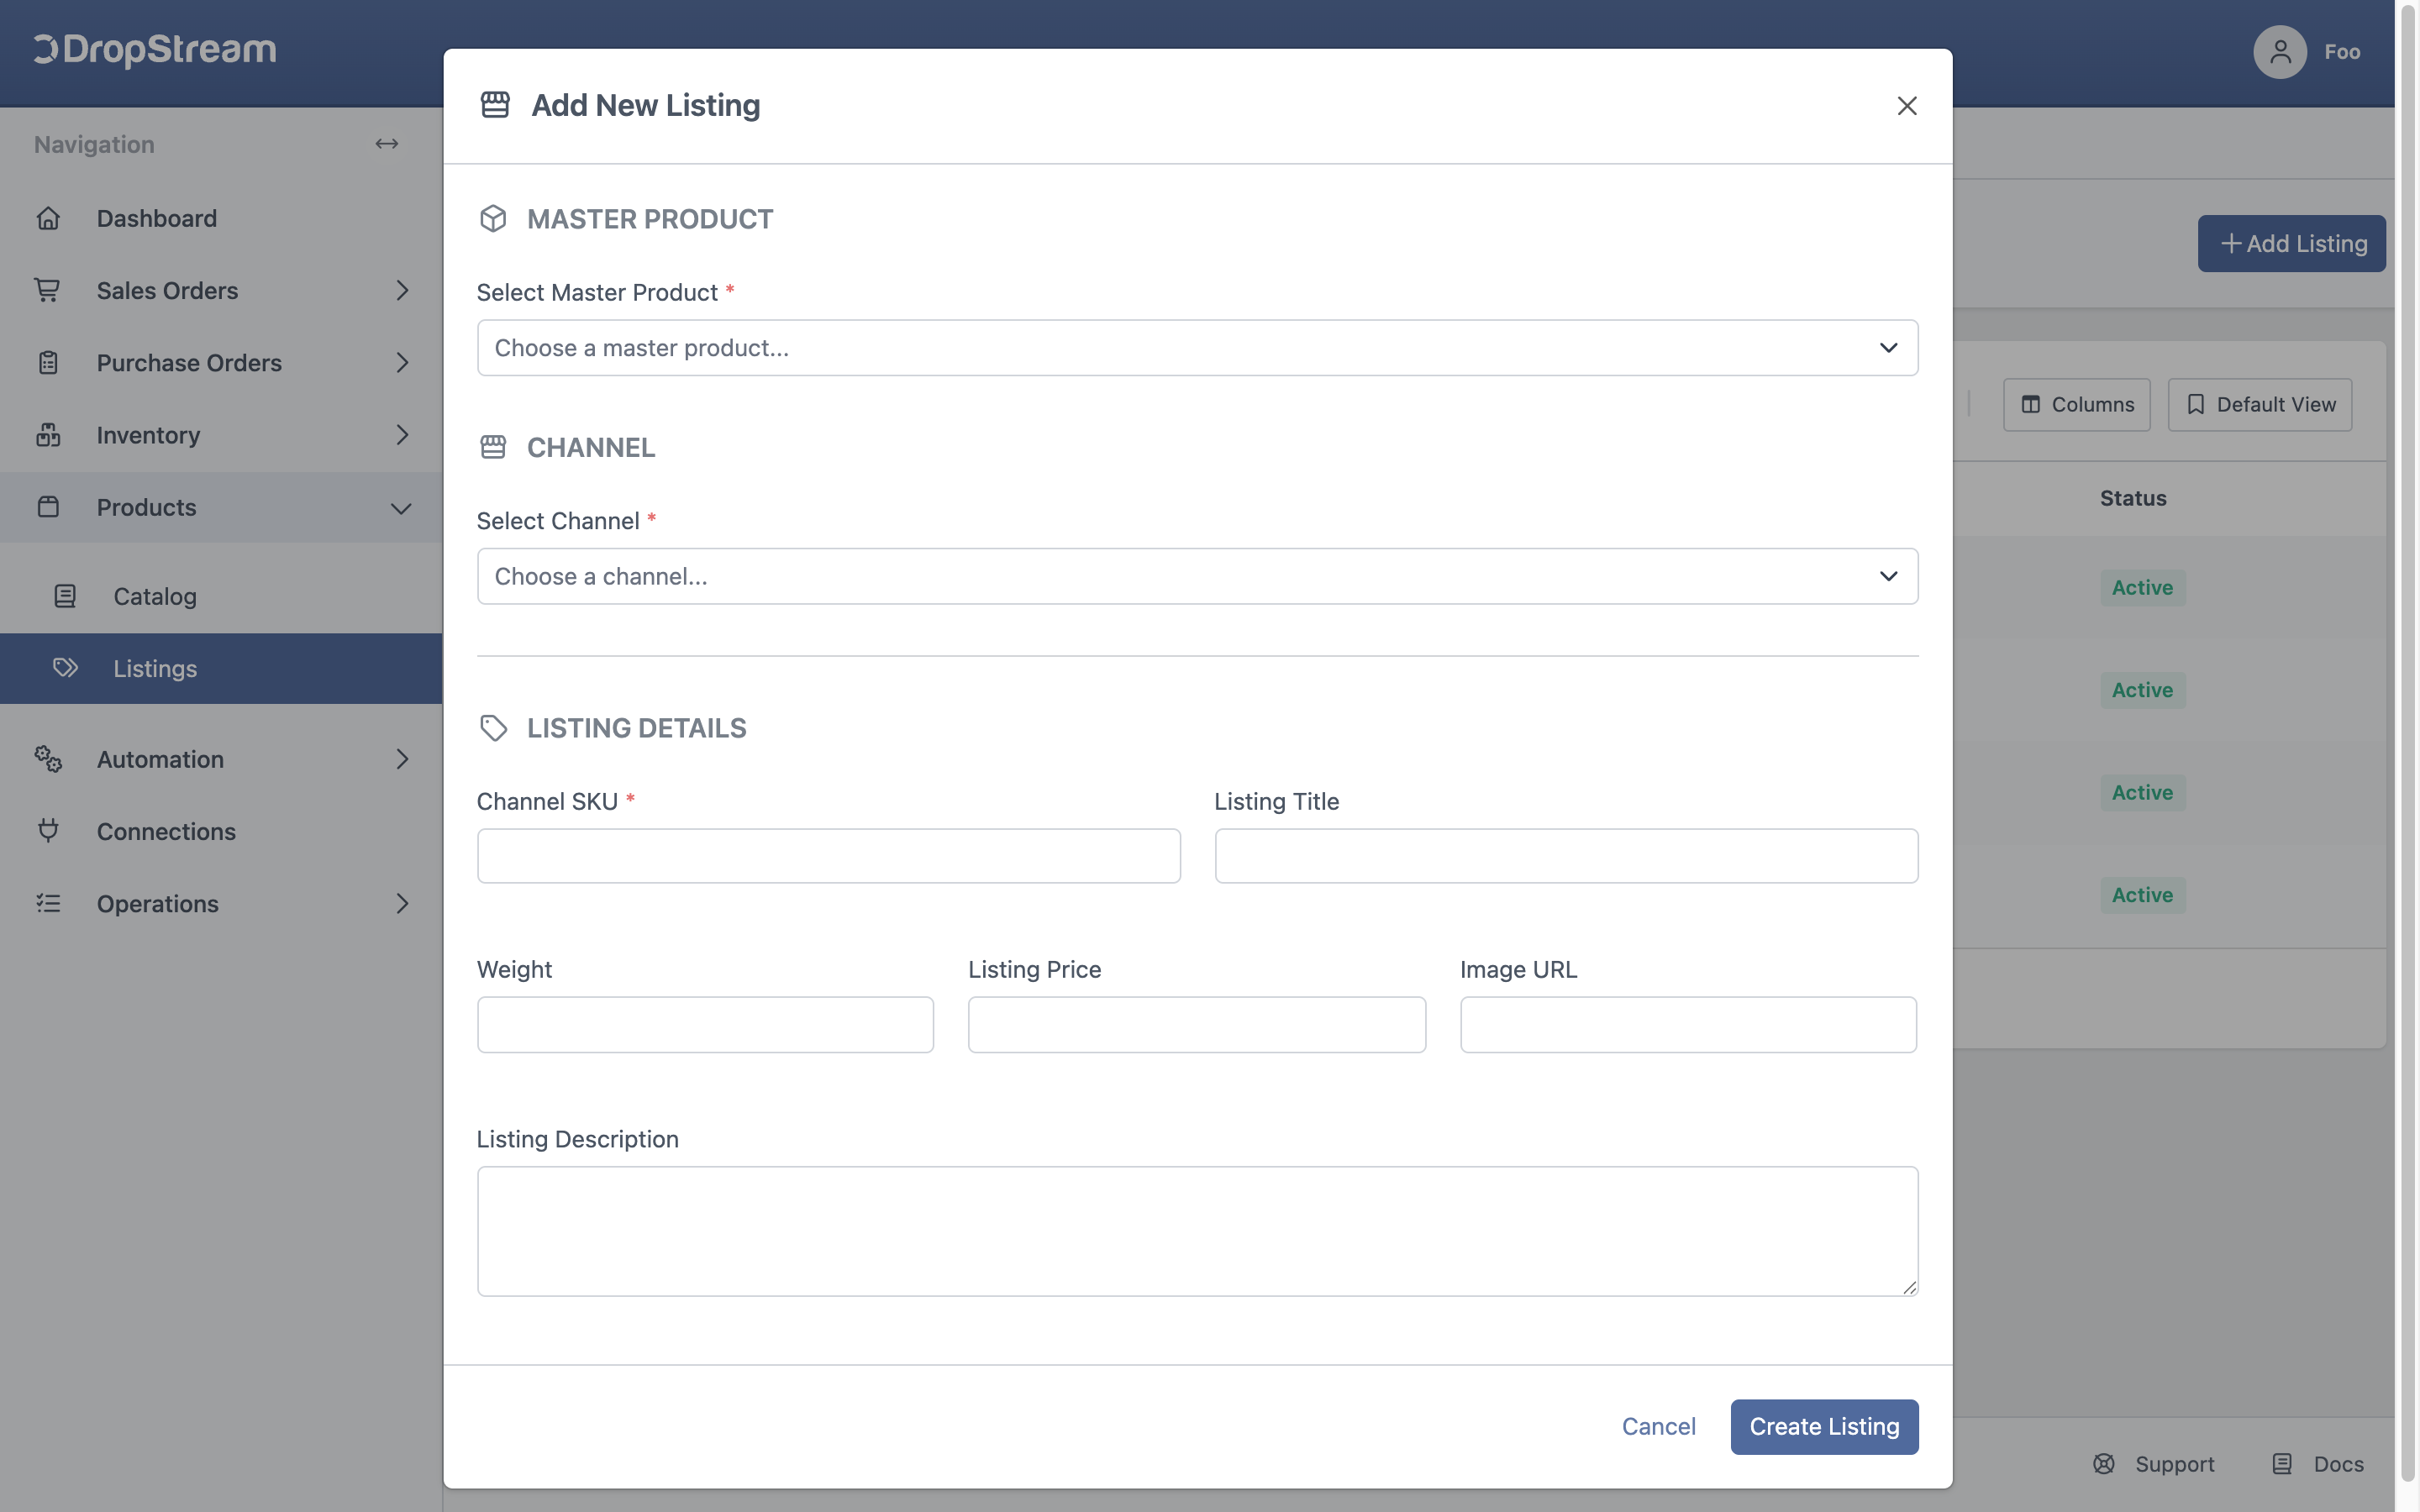Screen dimensions: 2420x1512
Task: Click the Operations checklist icon
Action: (x=48, y=903)
